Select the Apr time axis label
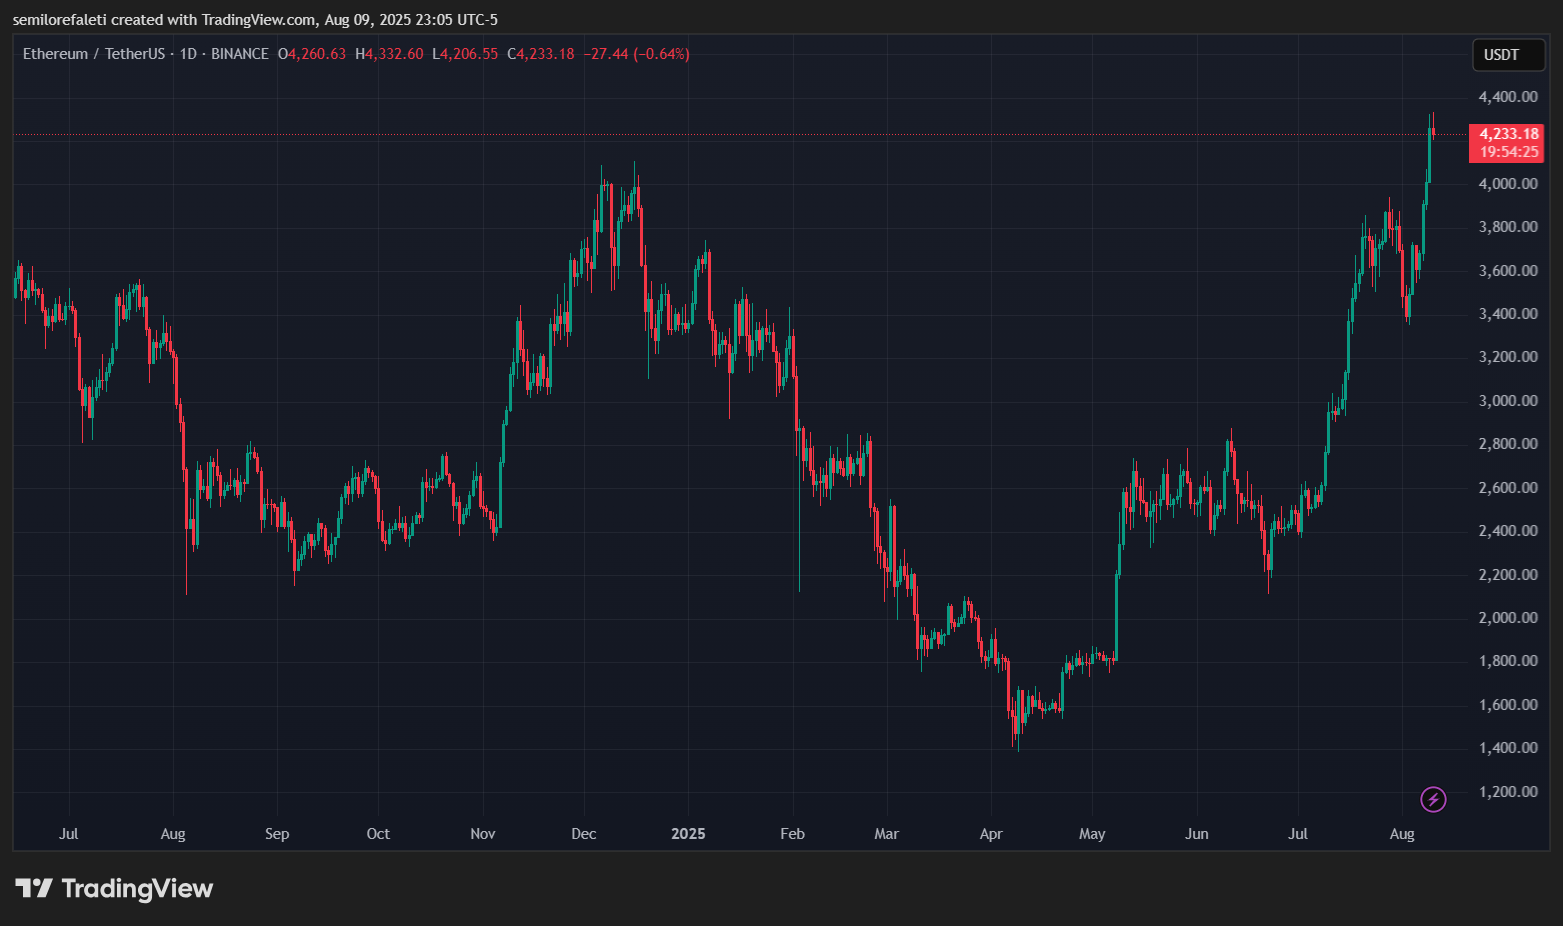The height and width of the screenshot is (926, 1563). 991,834
